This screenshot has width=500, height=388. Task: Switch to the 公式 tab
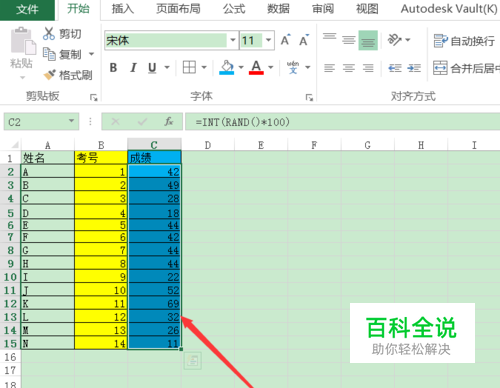234,9
